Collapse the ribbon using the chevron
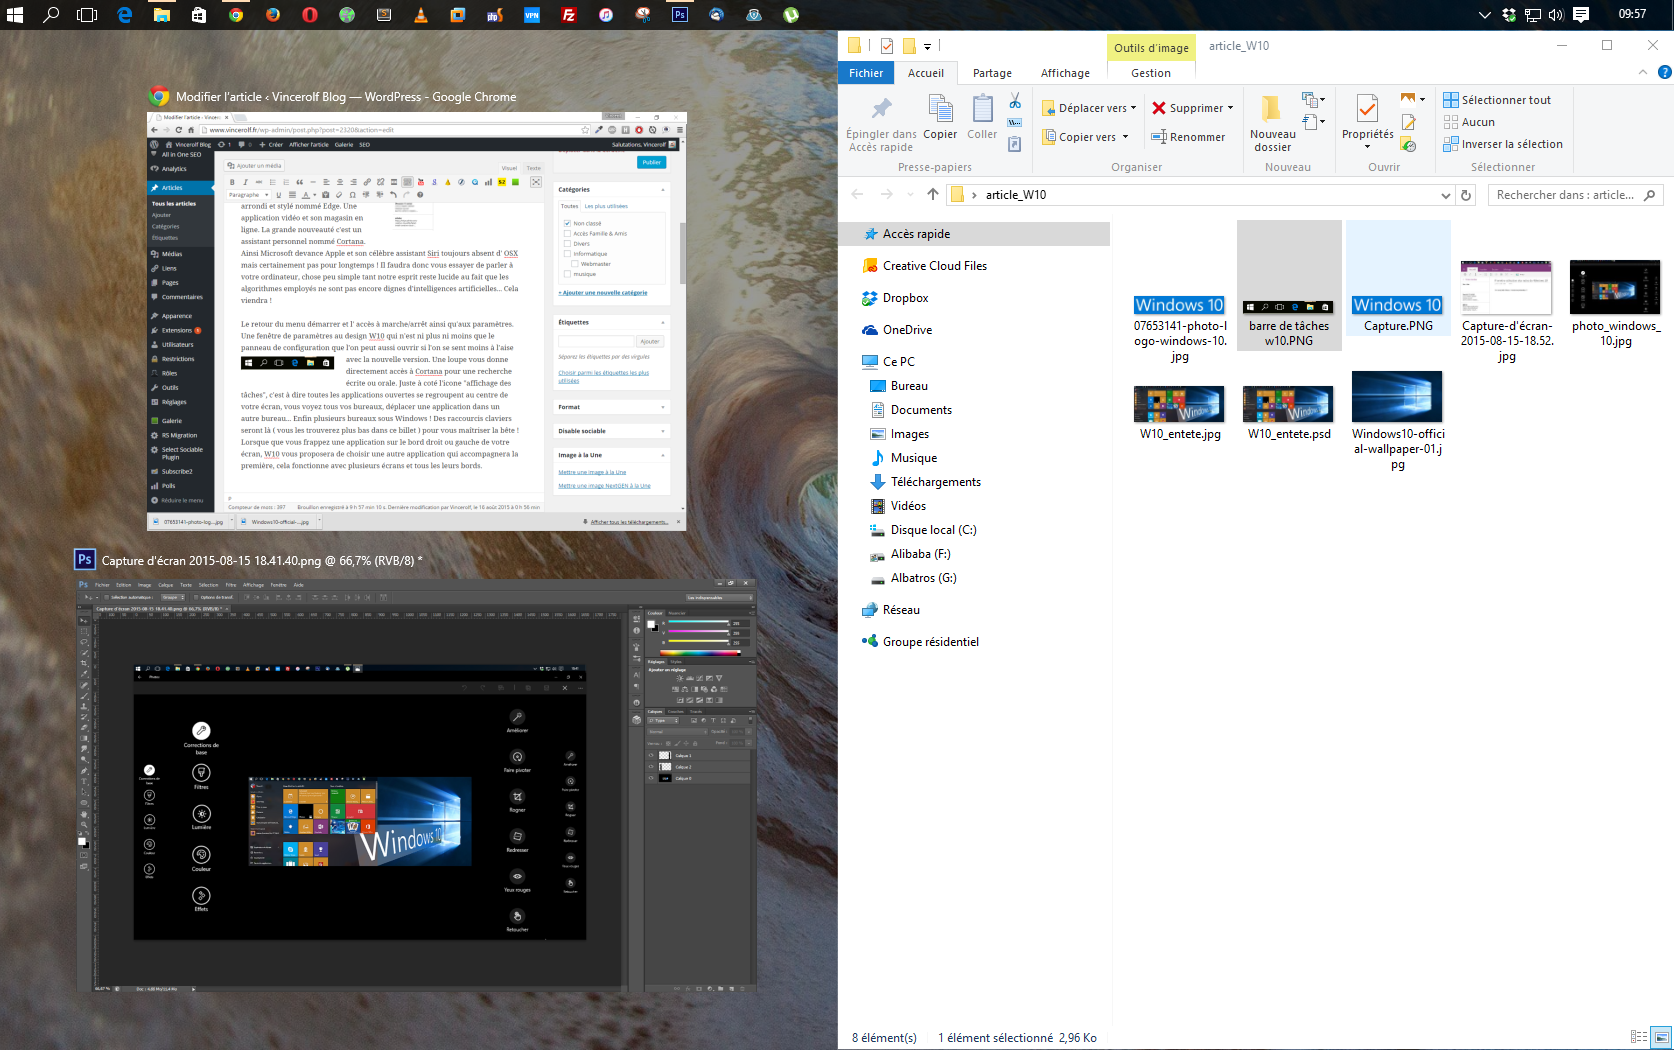 [x=1642, y=72]
